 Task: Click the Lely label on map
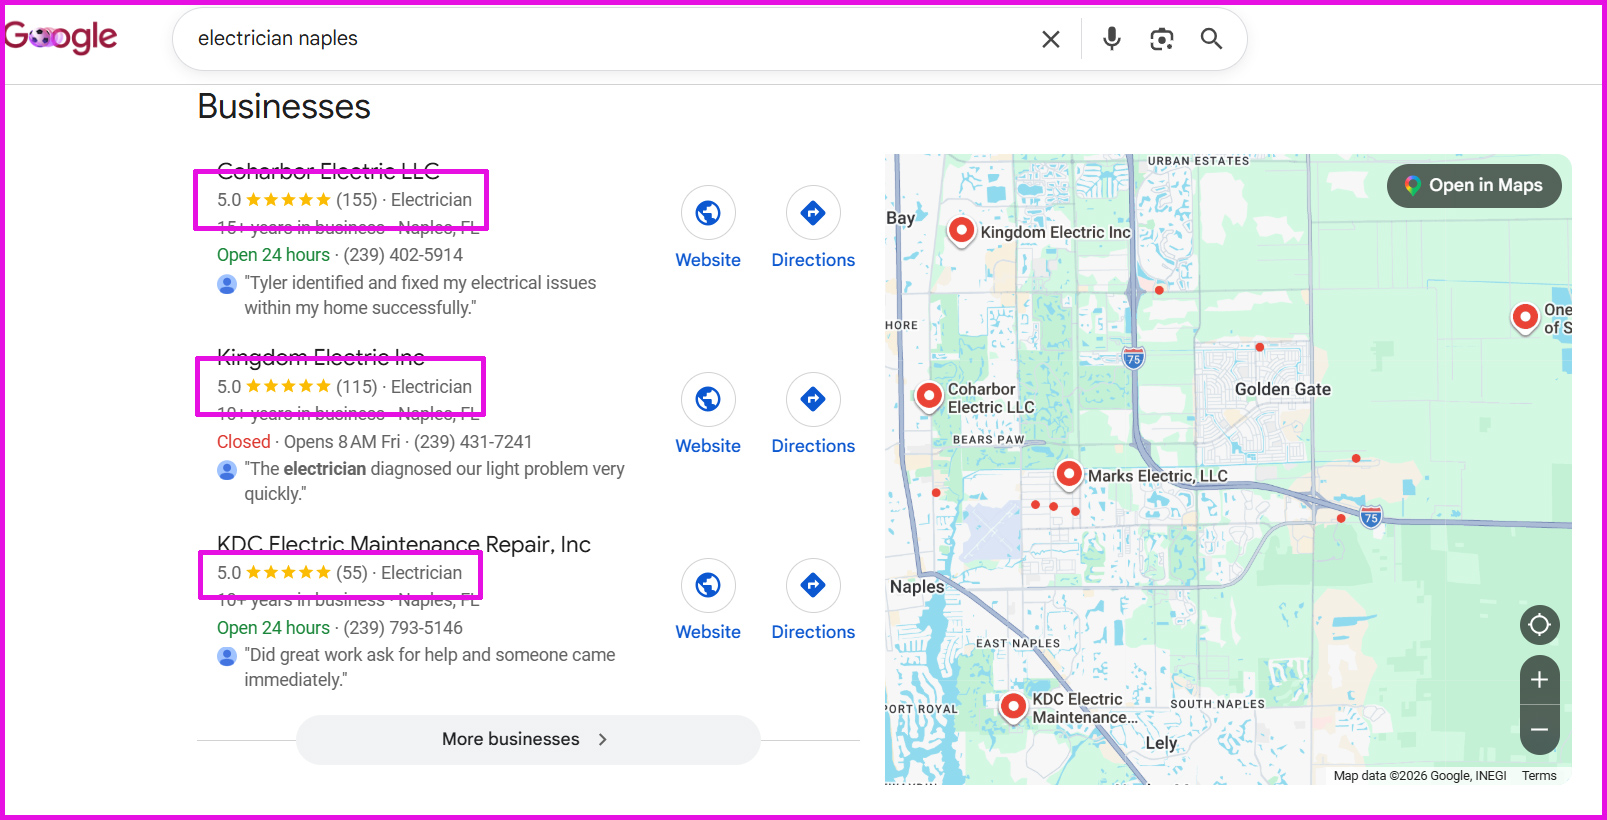[1161, 743]
